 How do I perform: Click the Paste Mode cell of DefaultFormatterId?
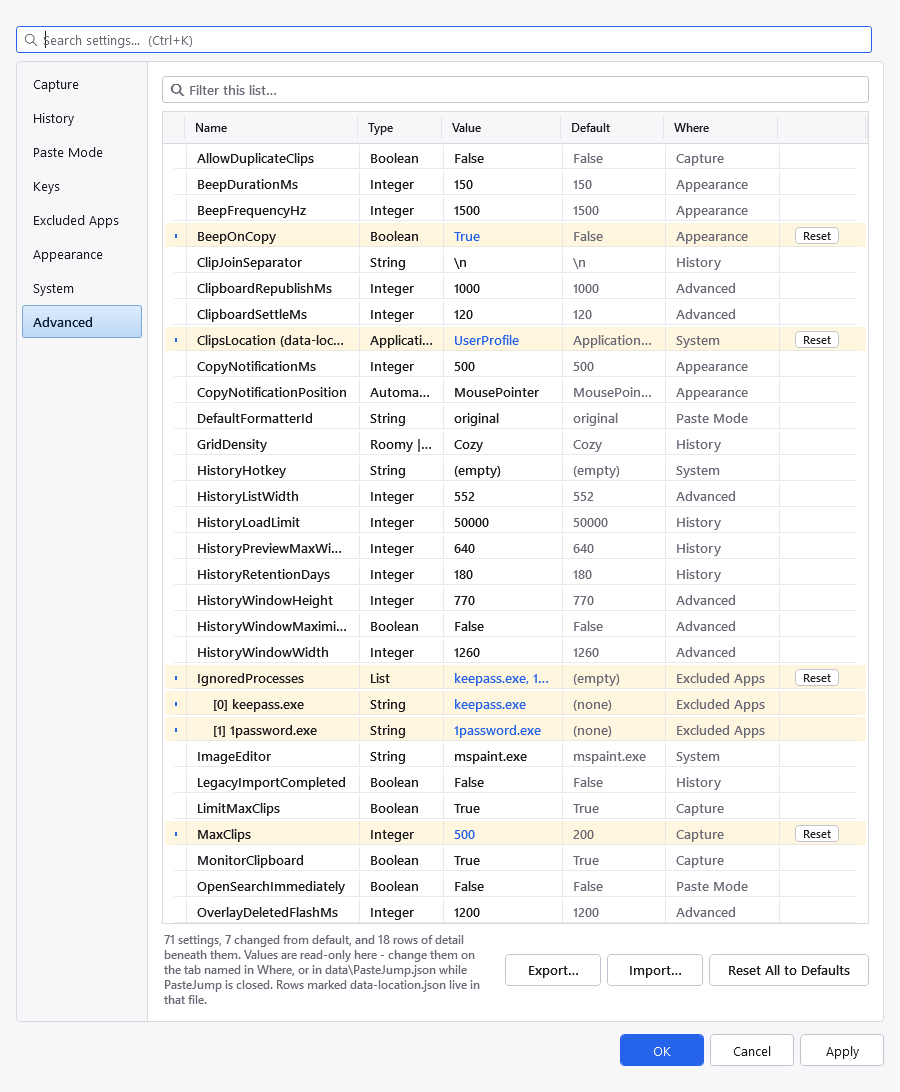pyautogui.click(x=712, y=418)
